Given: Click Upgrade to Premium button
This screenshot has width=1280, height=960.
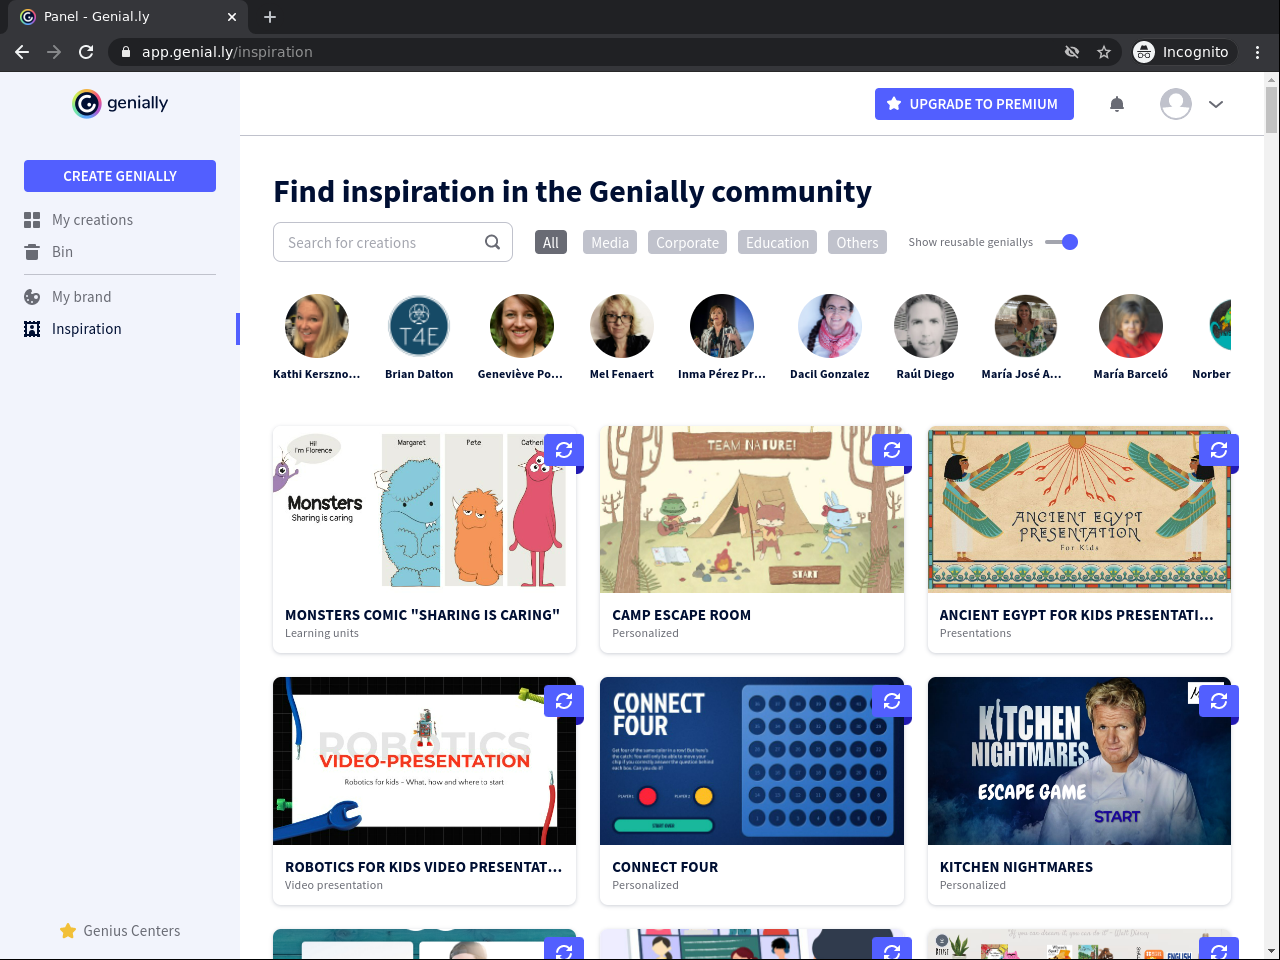Looking at the screenshot, I should (974, 104).
